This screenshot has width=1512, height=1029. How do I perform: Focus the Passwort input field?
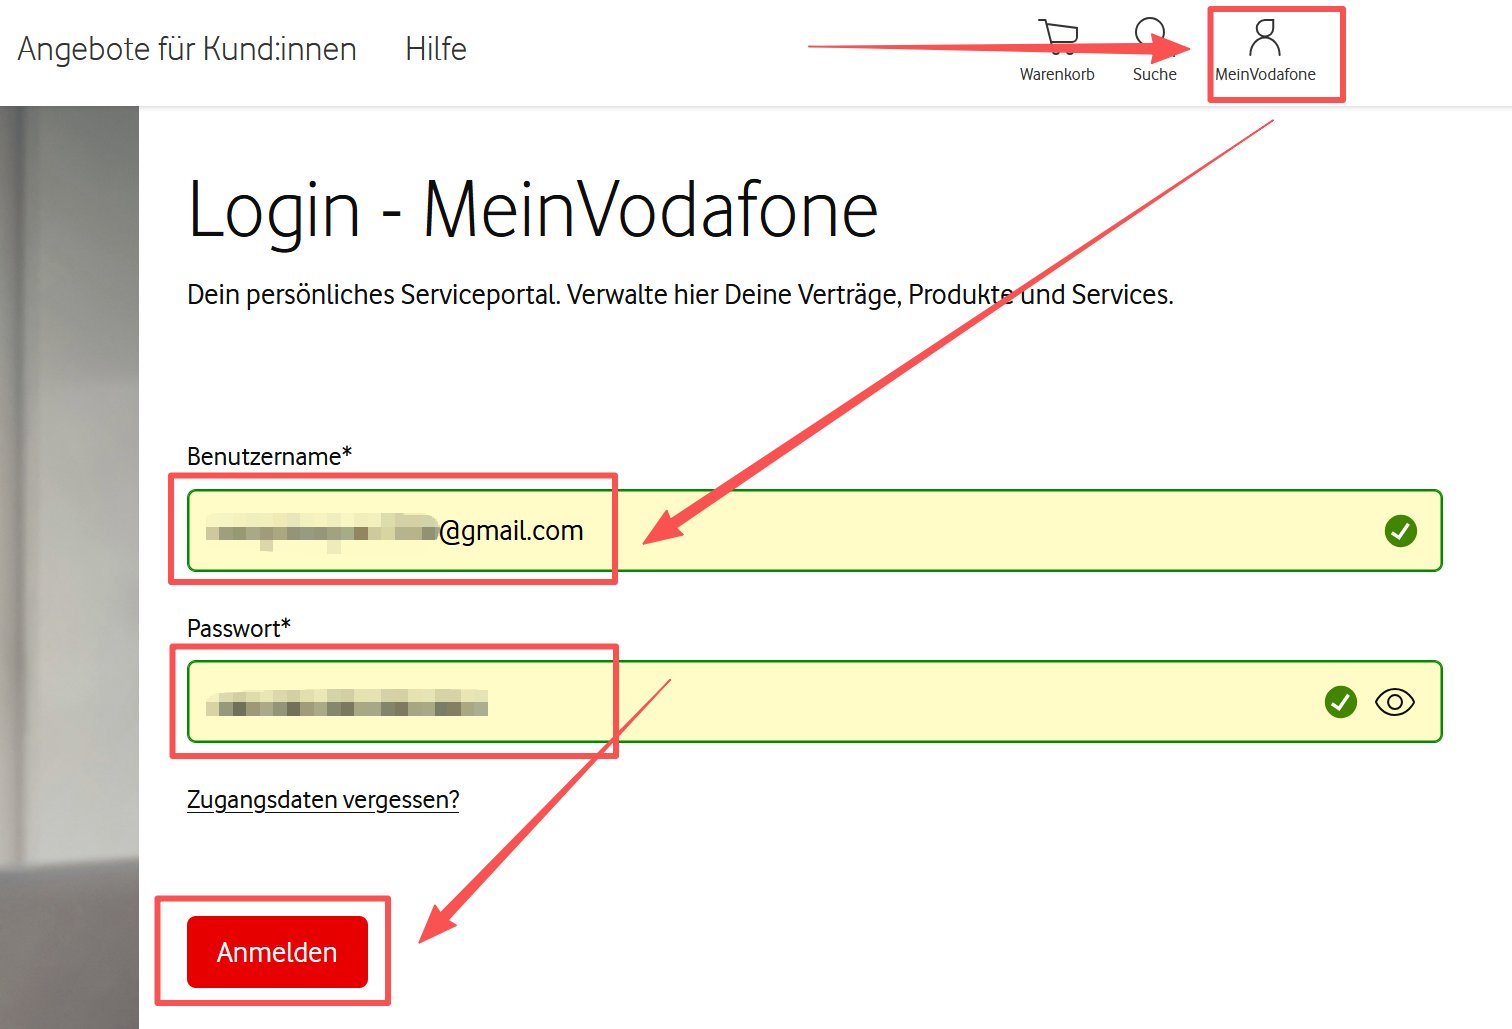coord(814,702)
